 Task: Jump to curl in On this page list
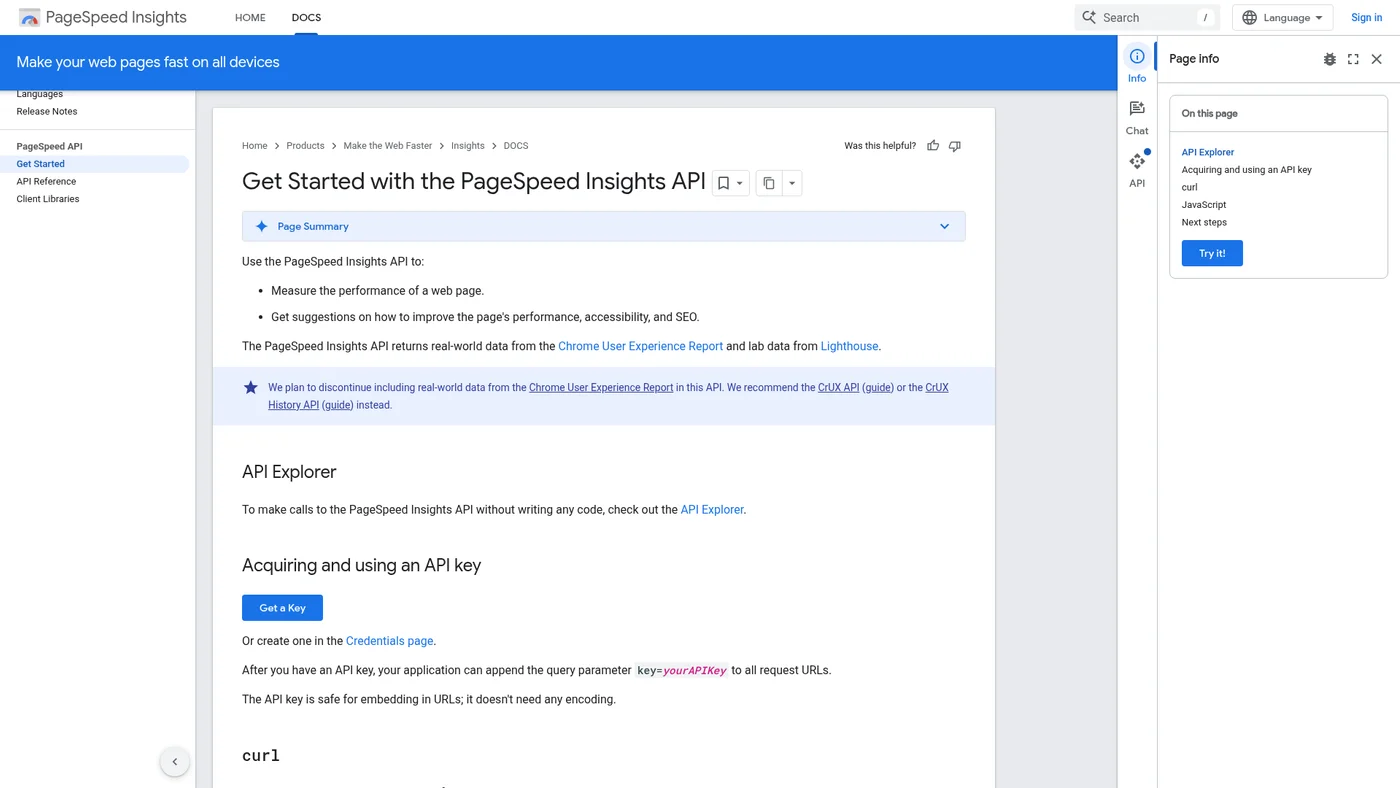1190,187
